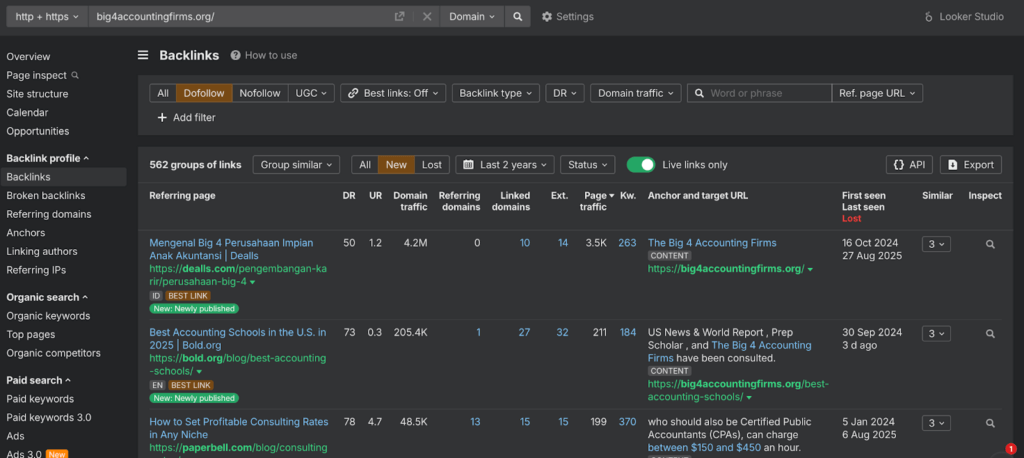Click Add filter

(x=186, y=117)
